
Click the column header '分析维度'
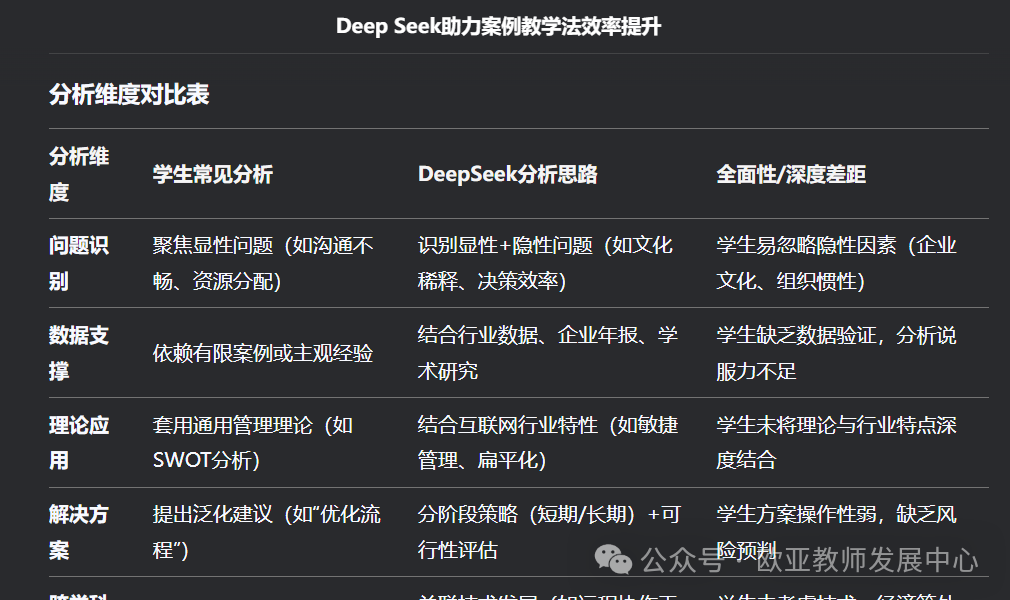coord(79,174)
